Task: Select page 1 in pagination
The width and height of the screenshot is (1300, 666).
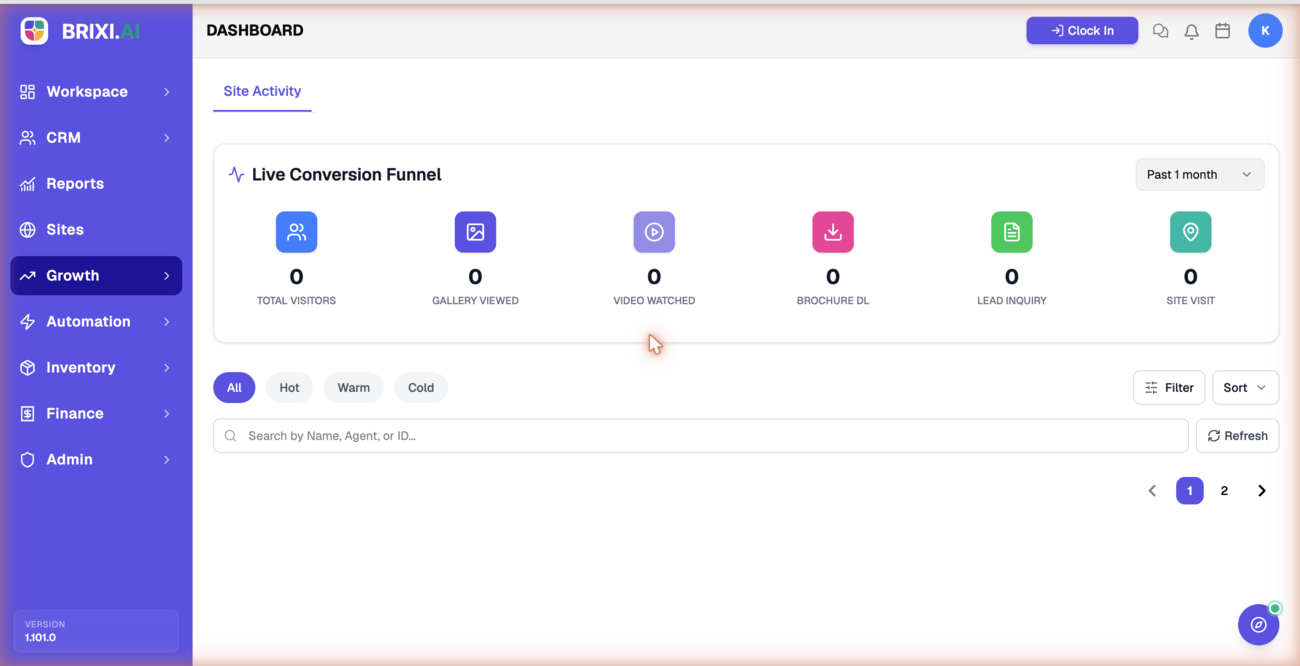Action: click(x=1190, y=491)
